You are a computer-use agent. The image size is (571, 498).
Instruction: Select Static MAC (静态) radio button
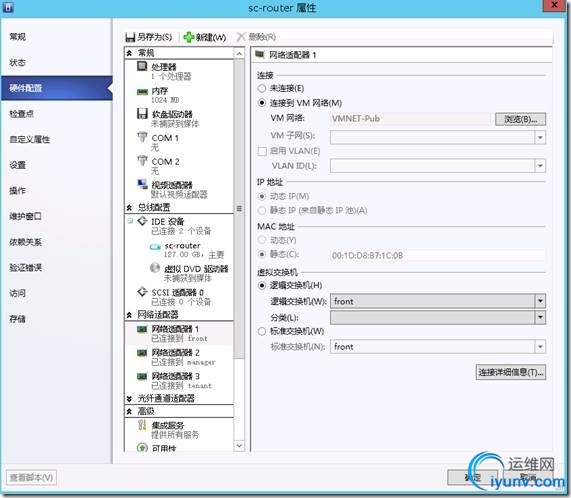pyautogui.click(x=262, y=254)
